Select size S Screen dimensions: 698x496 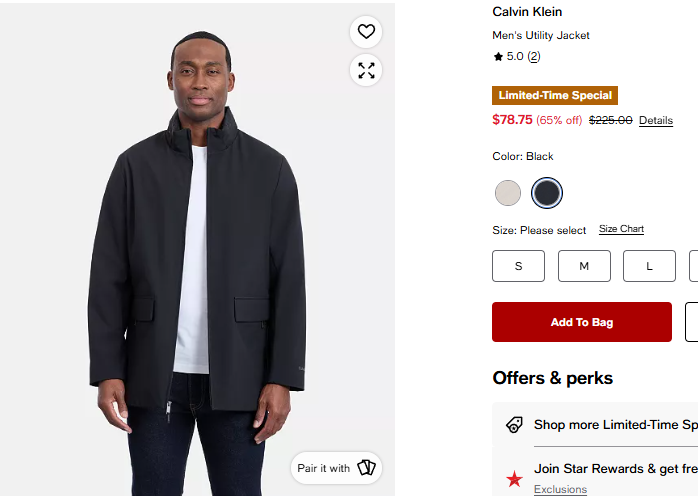click(x=518, y=266)
